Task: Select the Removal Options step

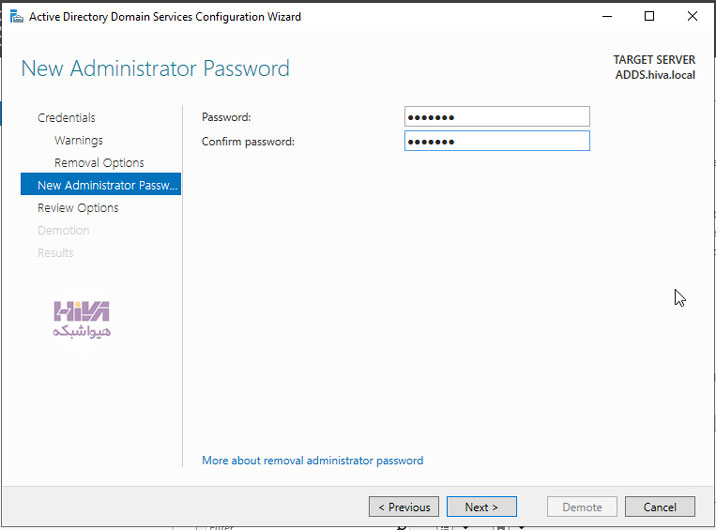Action: coord(99,163)
